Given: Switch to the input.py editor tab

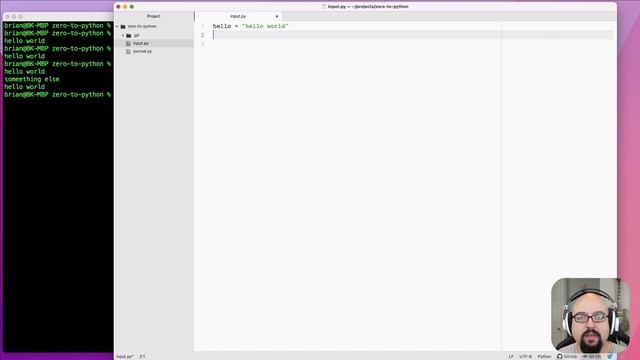Looking at the screenshot, I should click(x=238, y=16).
